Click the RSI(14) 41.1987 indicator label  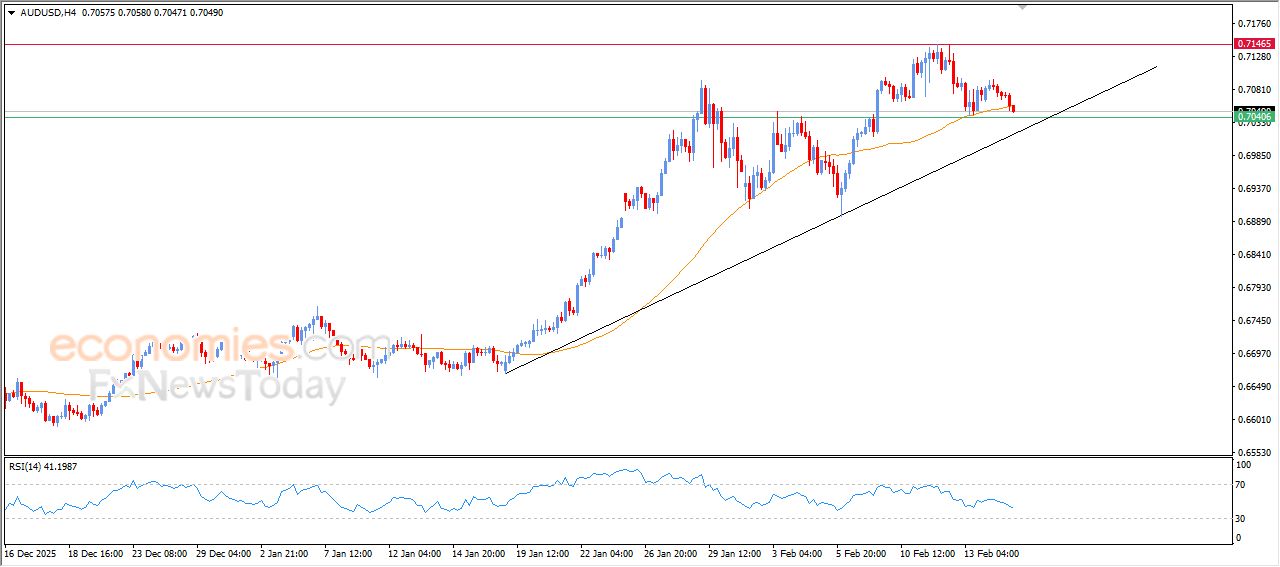click(58, 466)
